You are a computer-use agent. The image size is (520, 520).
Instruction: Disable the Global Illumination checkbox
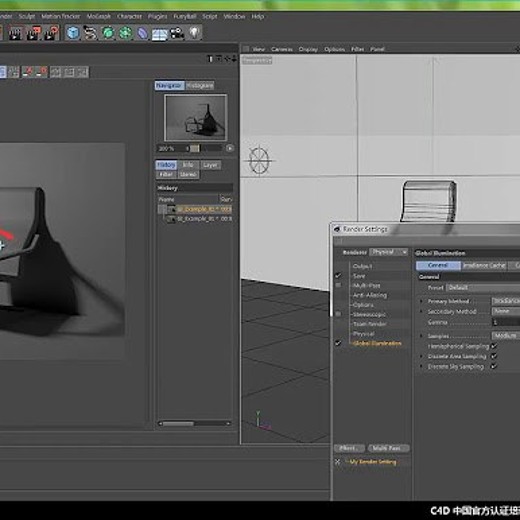coord(338,343)
